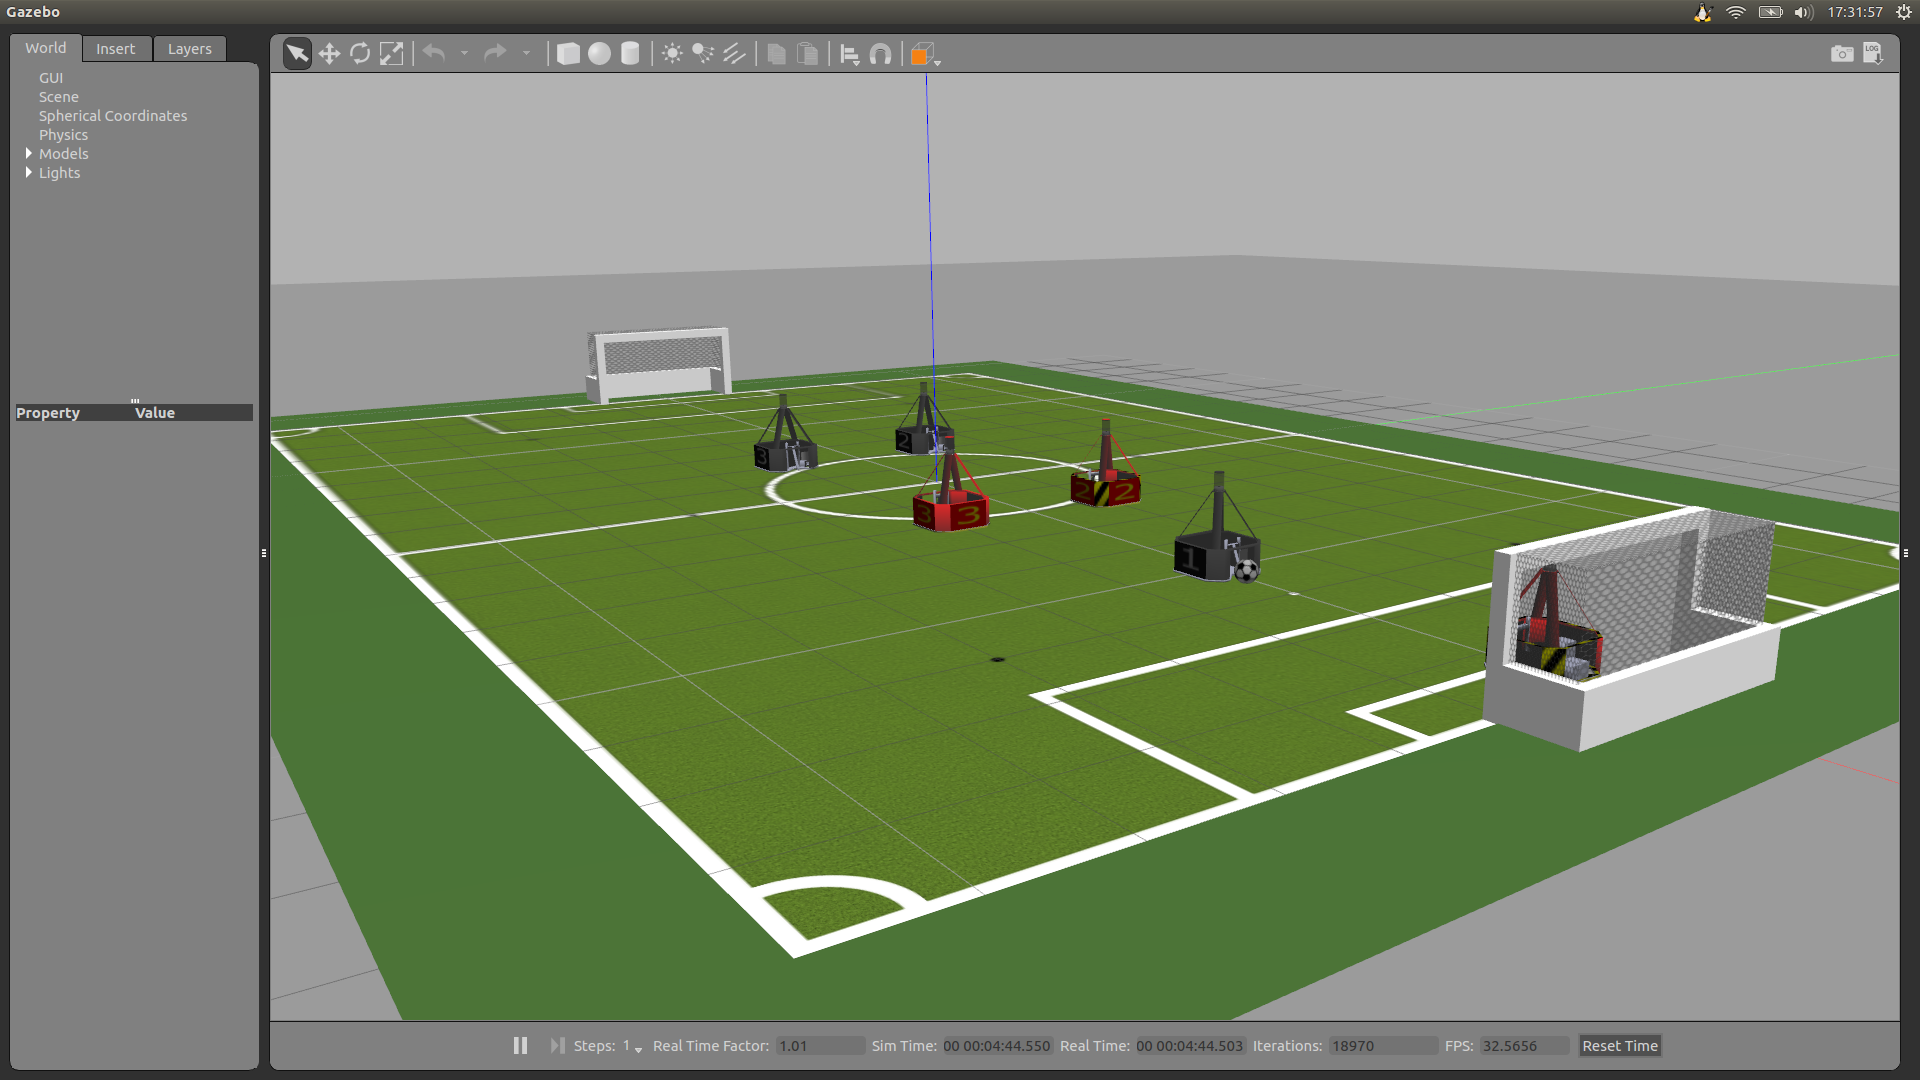Expand the Models tree item
The height and width of the screenshot is (1080, 1920).
(x=29, y=153)
